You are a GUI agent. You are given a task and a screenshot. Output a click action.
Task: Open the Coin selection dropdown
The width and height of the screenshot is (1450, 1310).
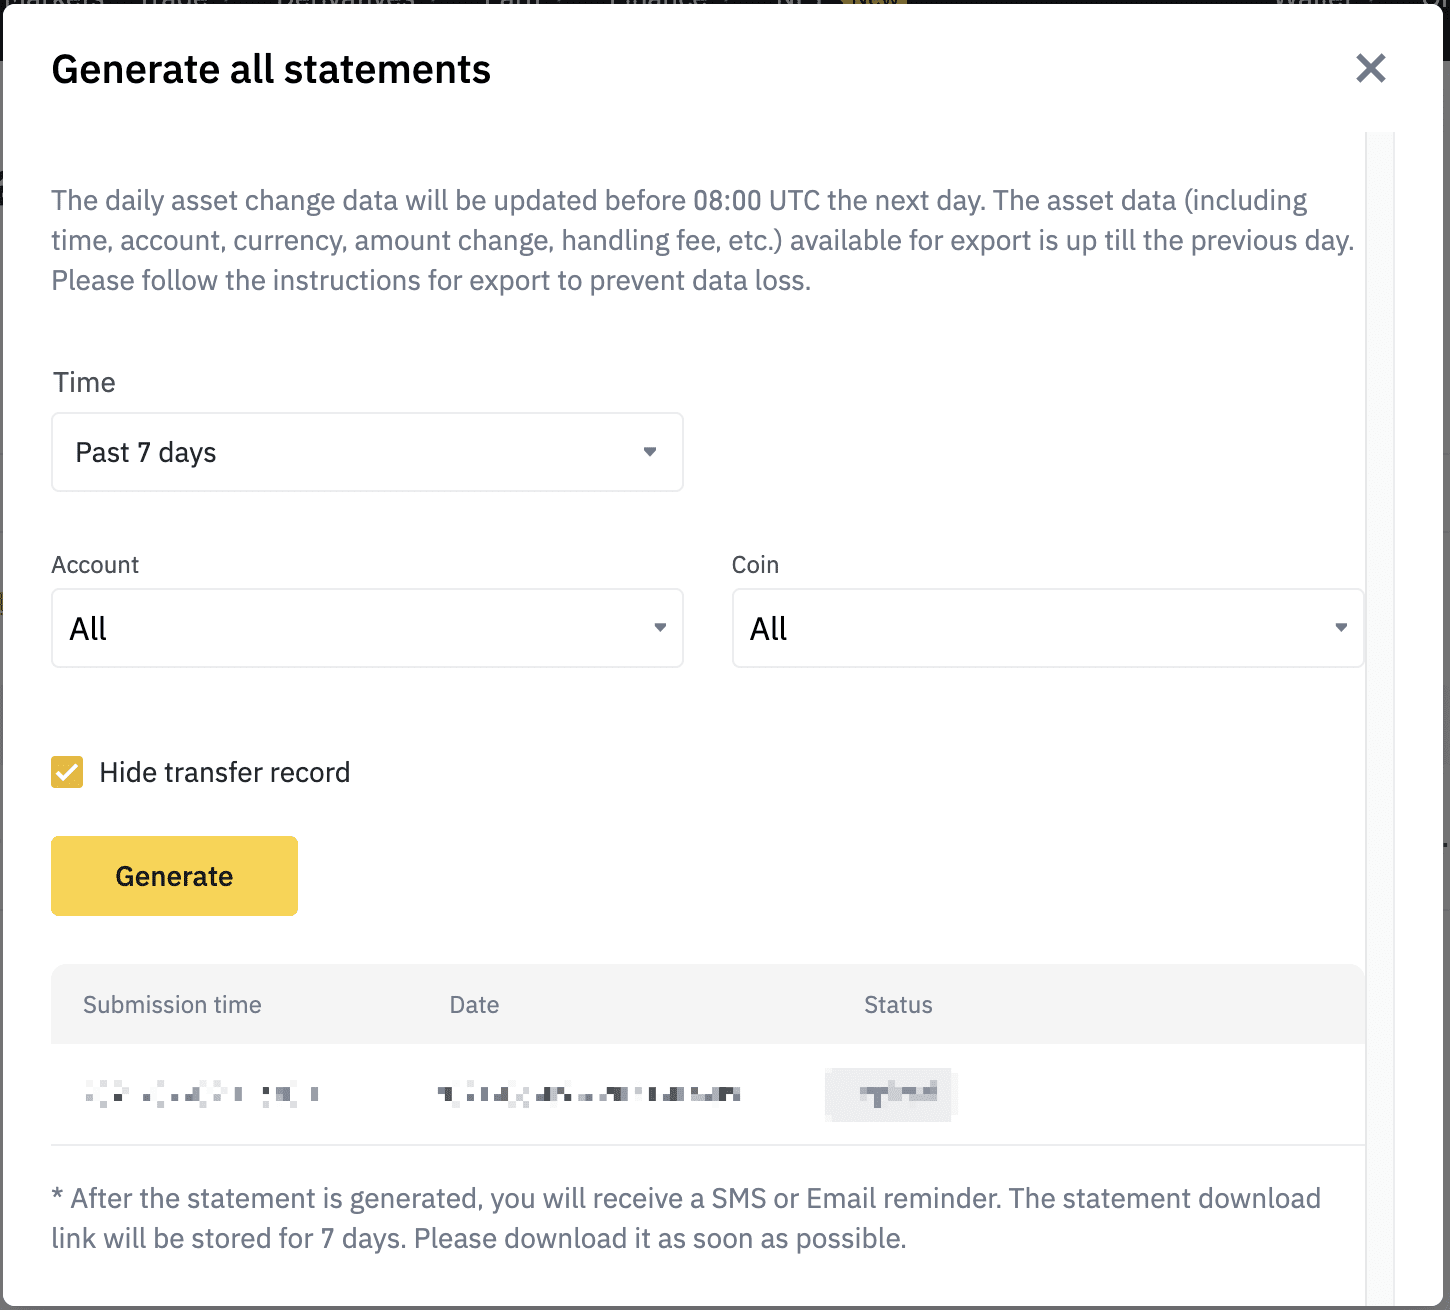click(x=1047, y=628)
